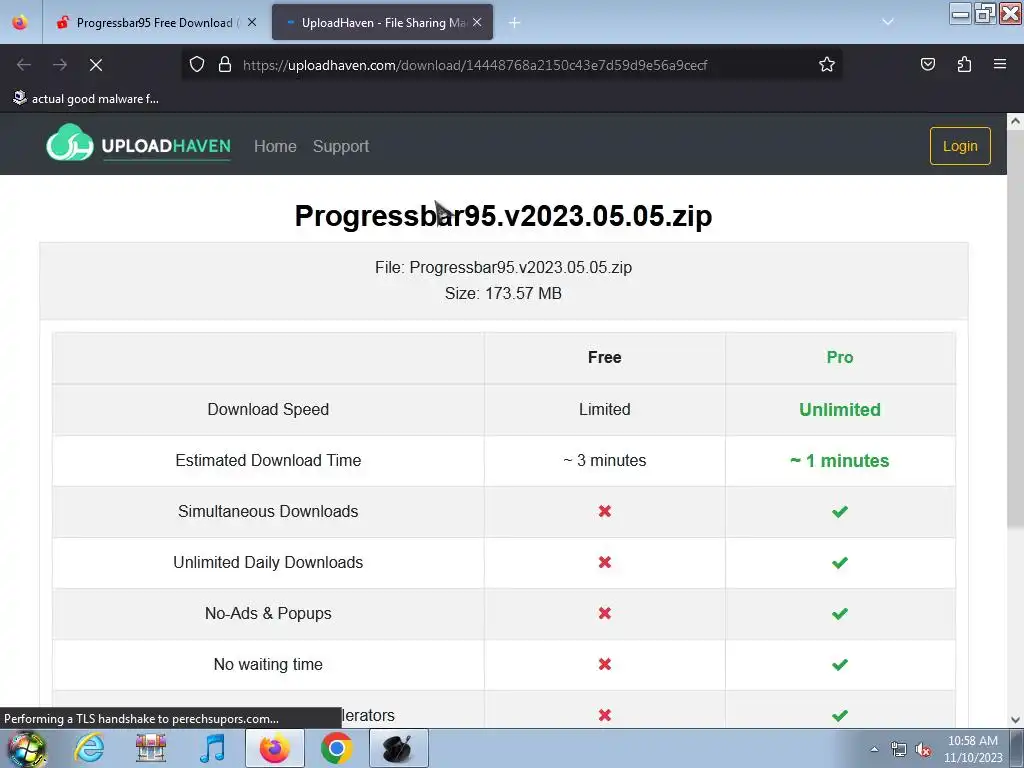Save to Pocket icon in toolbar
This screenshot has width=1024, height=768.
click(928, 64)
